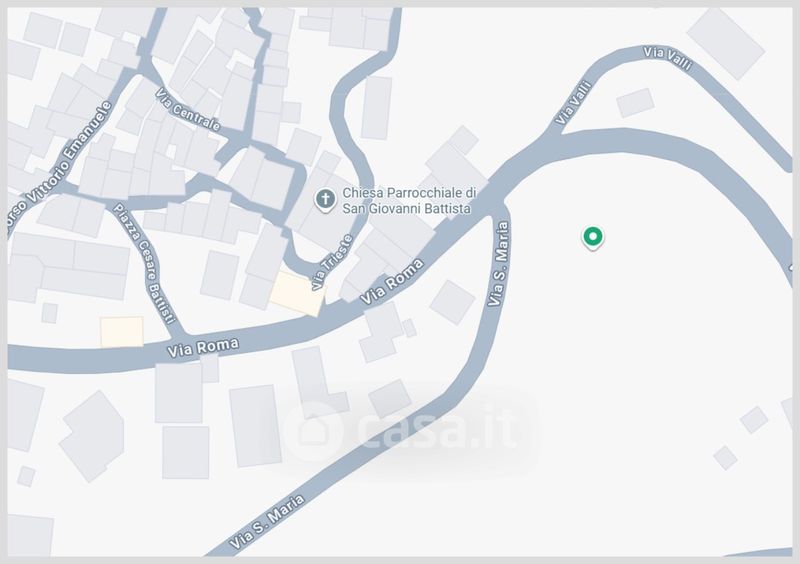Screen dimensions: 800x564
Task: Click the Corso Vittorio Emanuele label
Action: 60,168
